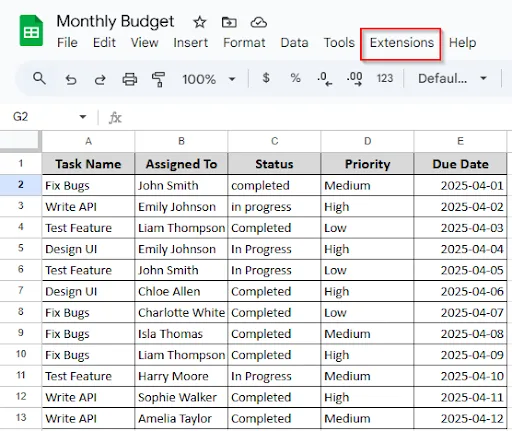Select column C header
Screen dimensions: 512x431
tap(274, 141)
